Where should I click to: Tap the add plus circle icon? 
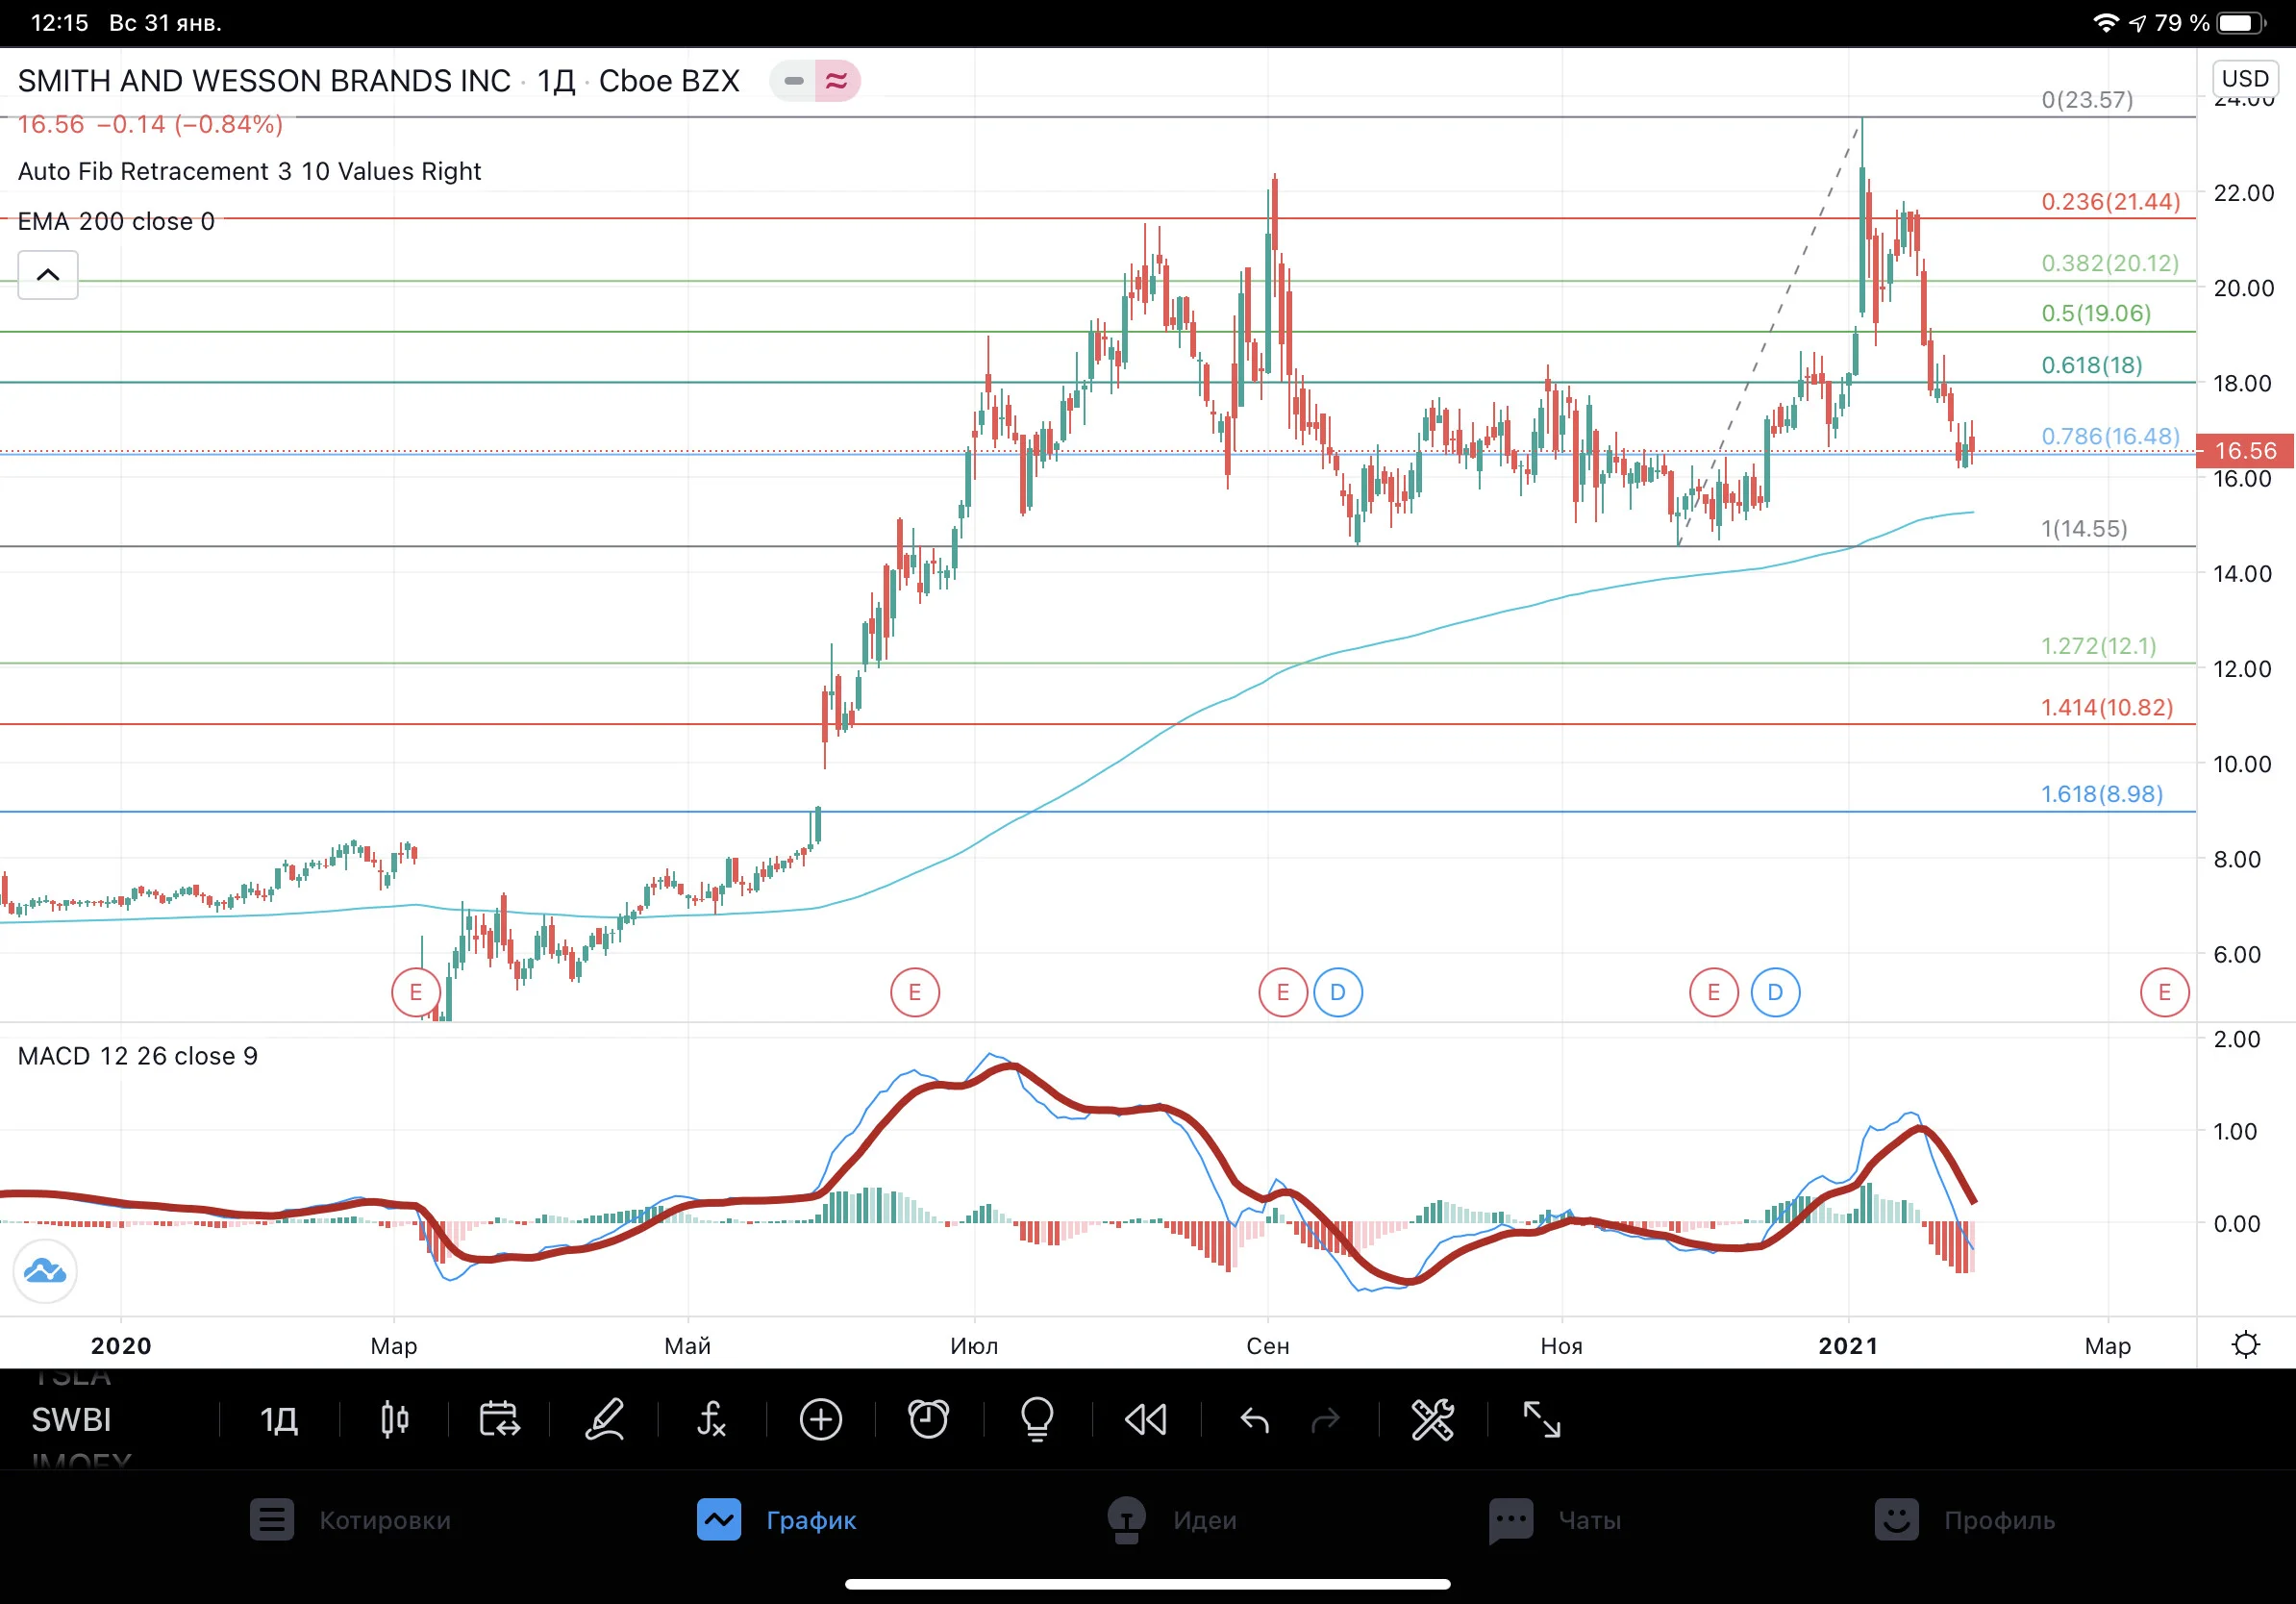[821, 1419]
